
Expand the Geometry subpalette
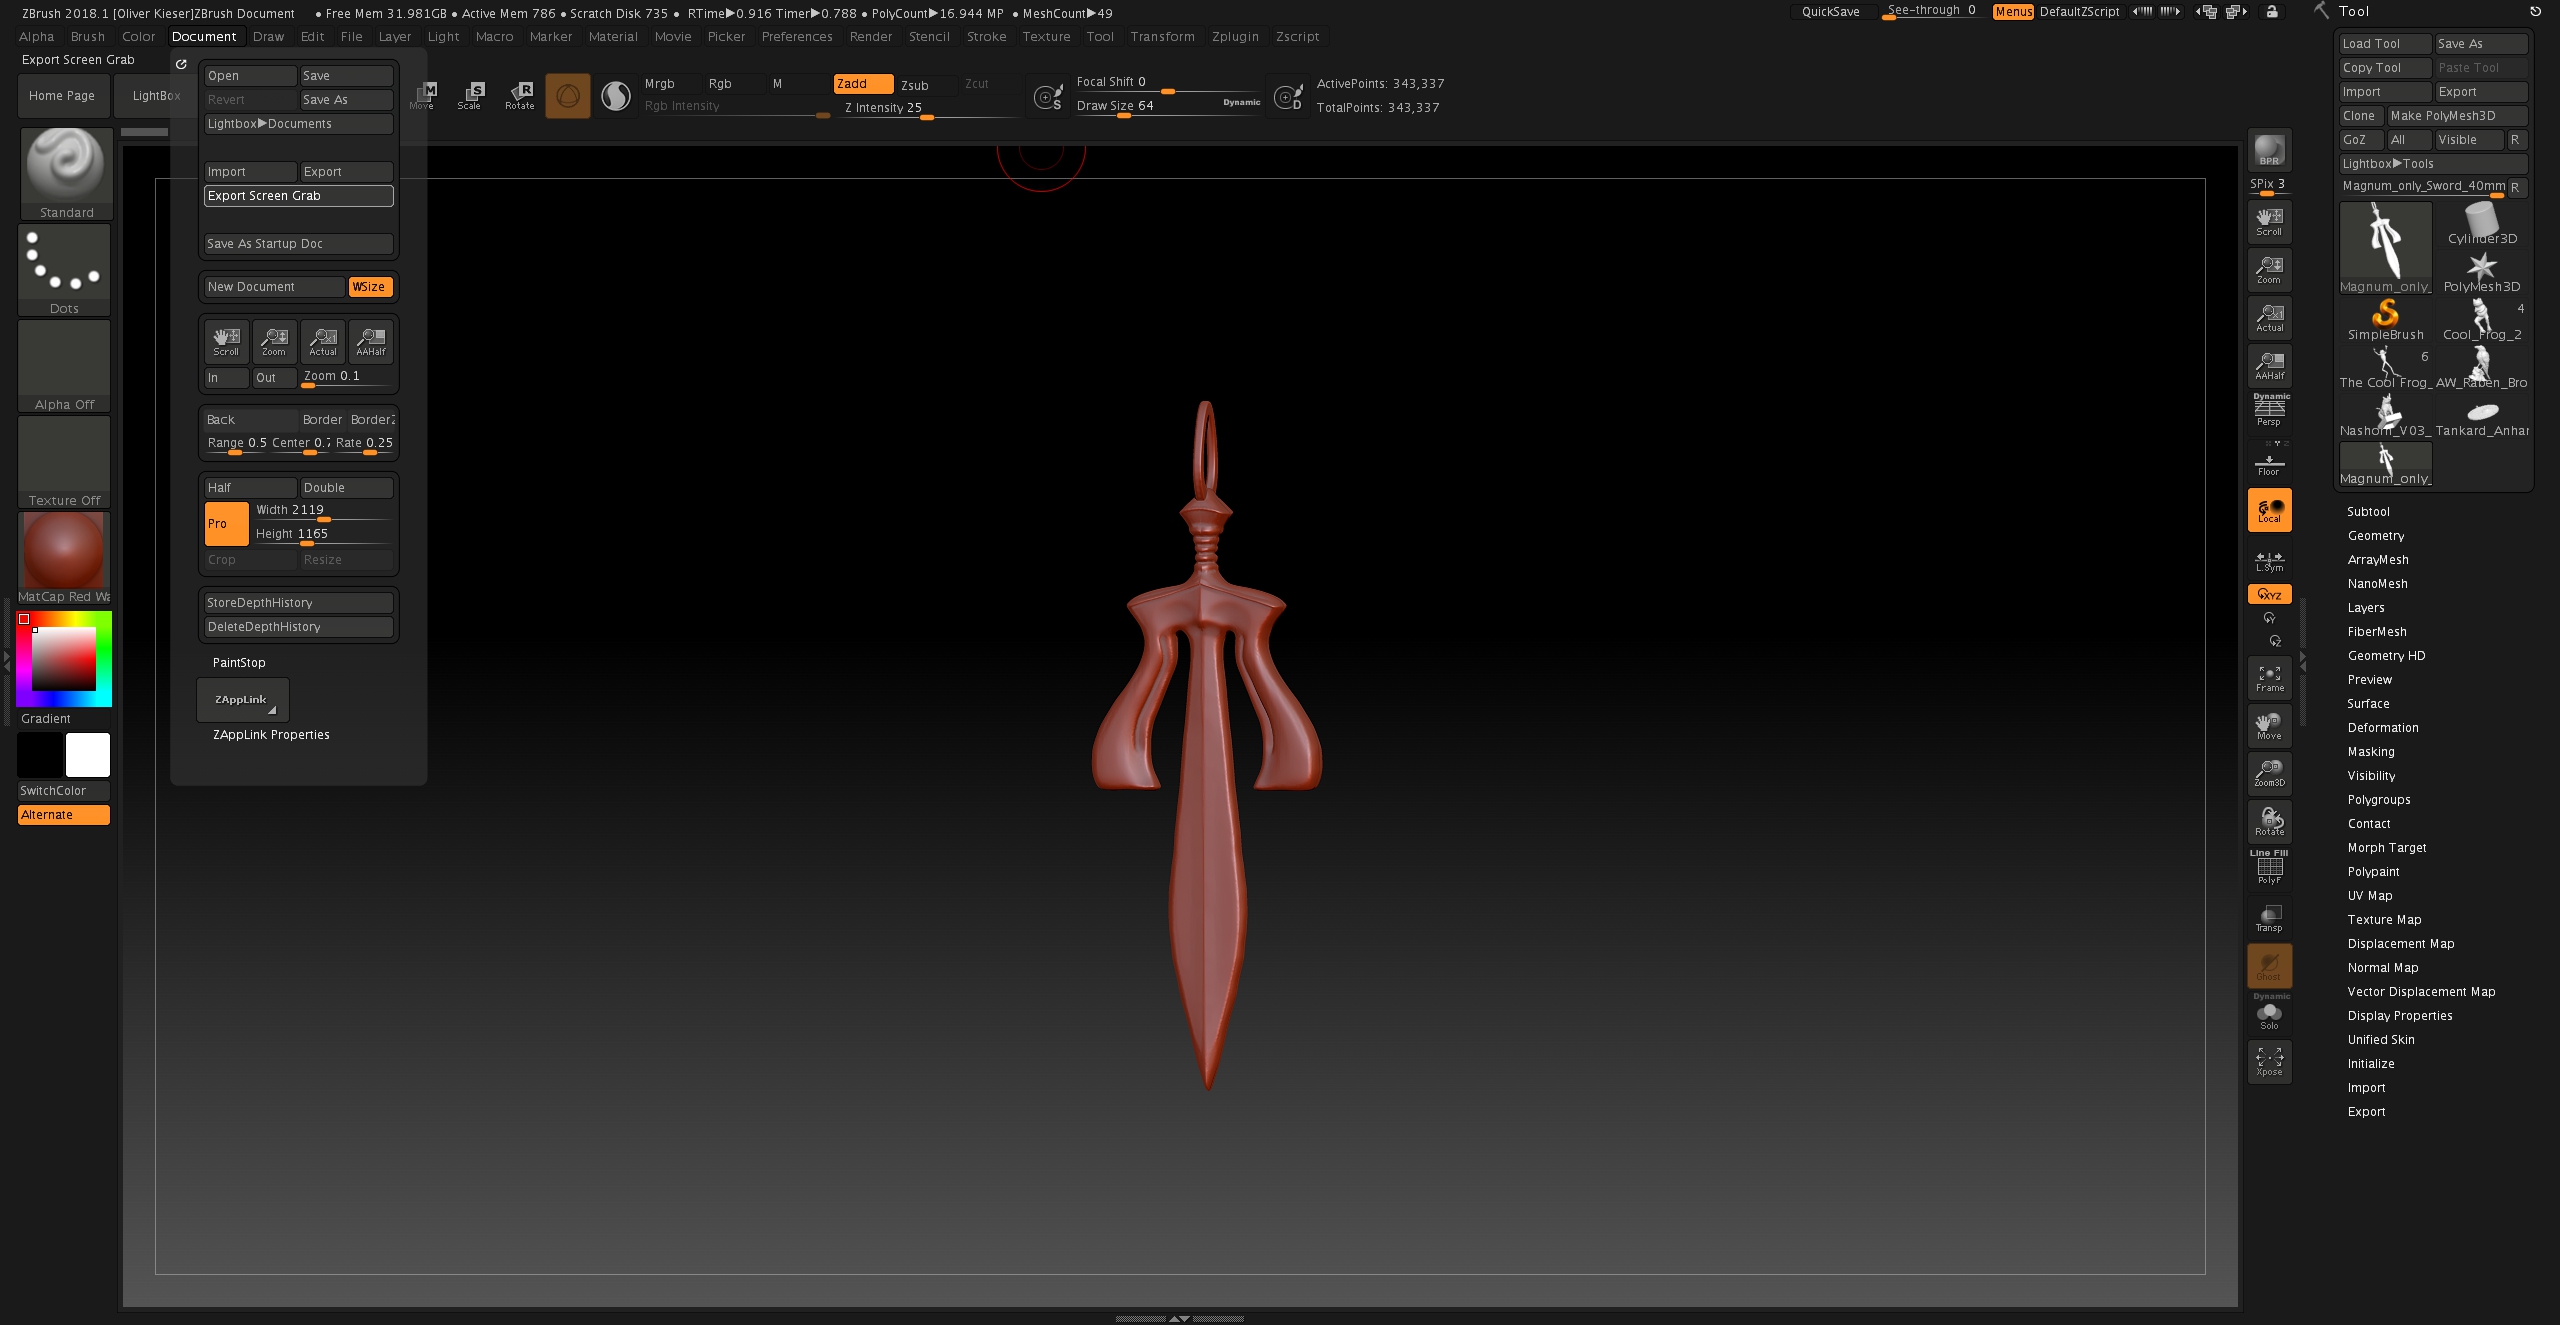[x=2376, y=536]
